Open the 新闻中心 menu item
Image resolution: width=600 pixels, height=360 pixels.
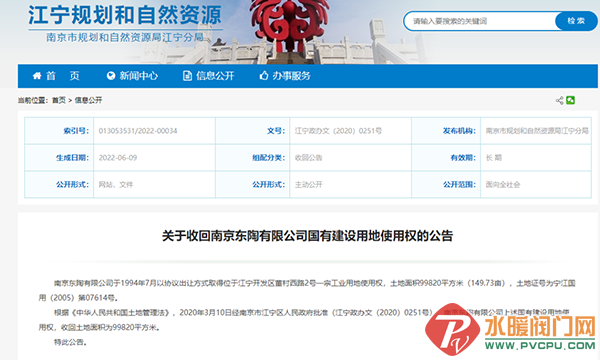pos(132,76)
